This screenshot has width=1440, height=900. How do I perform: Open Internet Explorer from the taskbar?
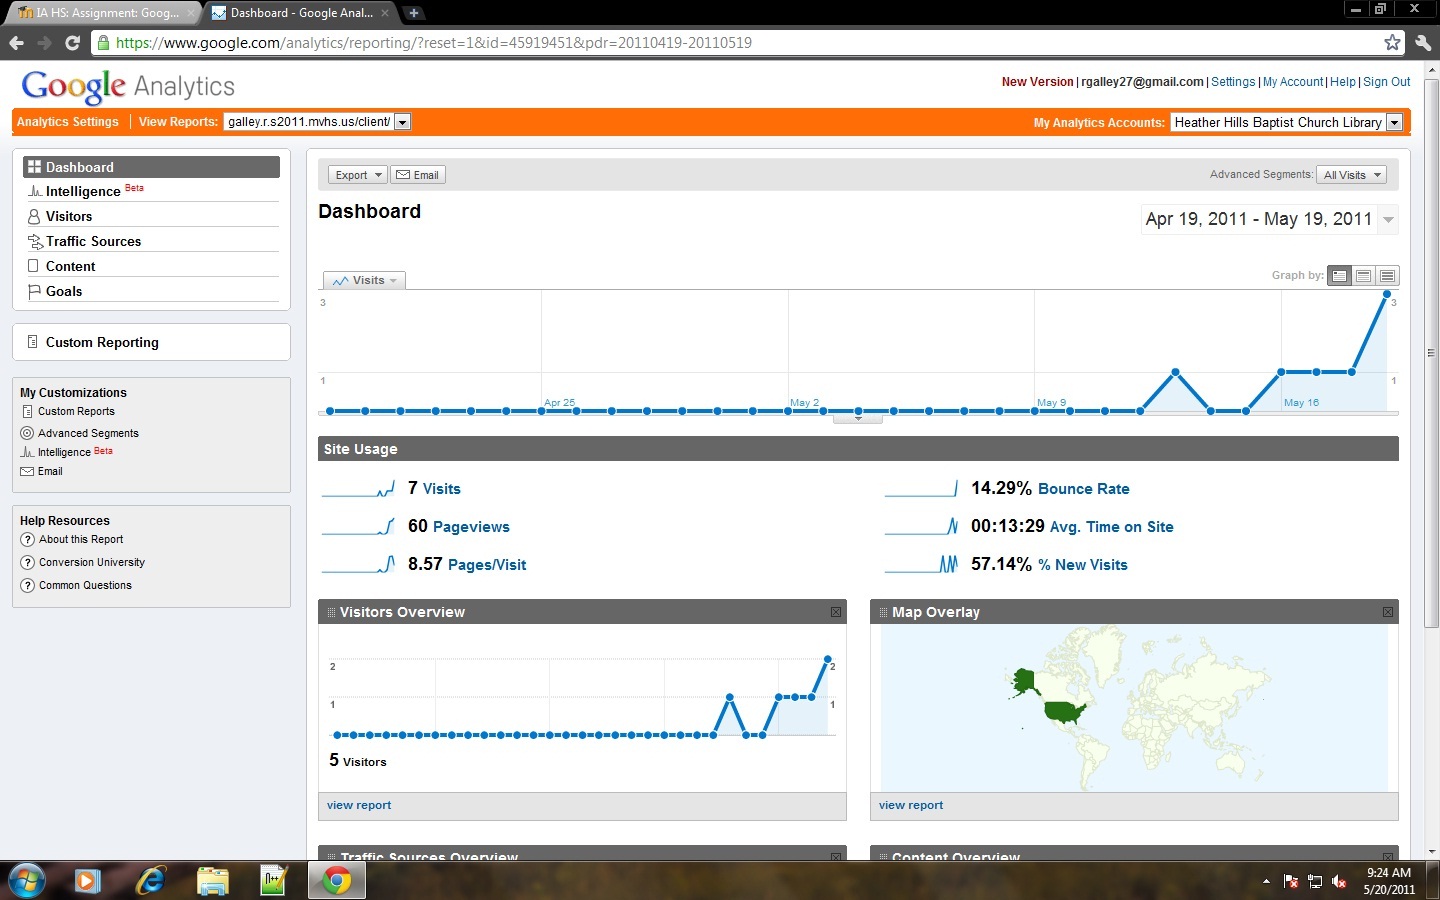[150, 880]
